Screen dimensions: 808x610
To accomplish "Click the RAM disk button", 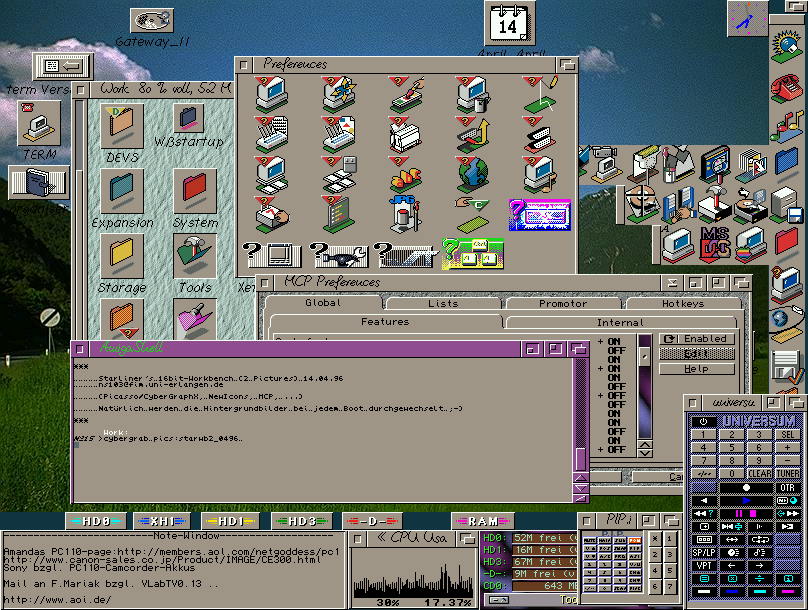I will [484, 521].
